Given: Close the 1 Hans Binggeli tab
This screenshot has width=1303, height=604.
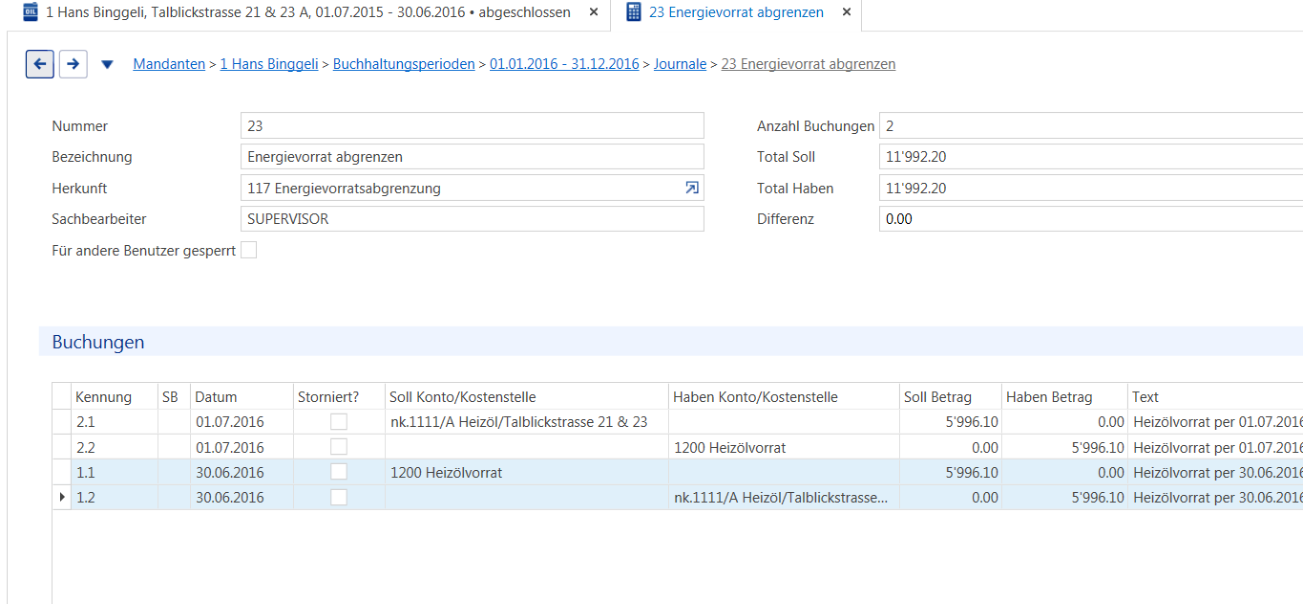Looking at the screenshot, I should [x=594, y=13].
